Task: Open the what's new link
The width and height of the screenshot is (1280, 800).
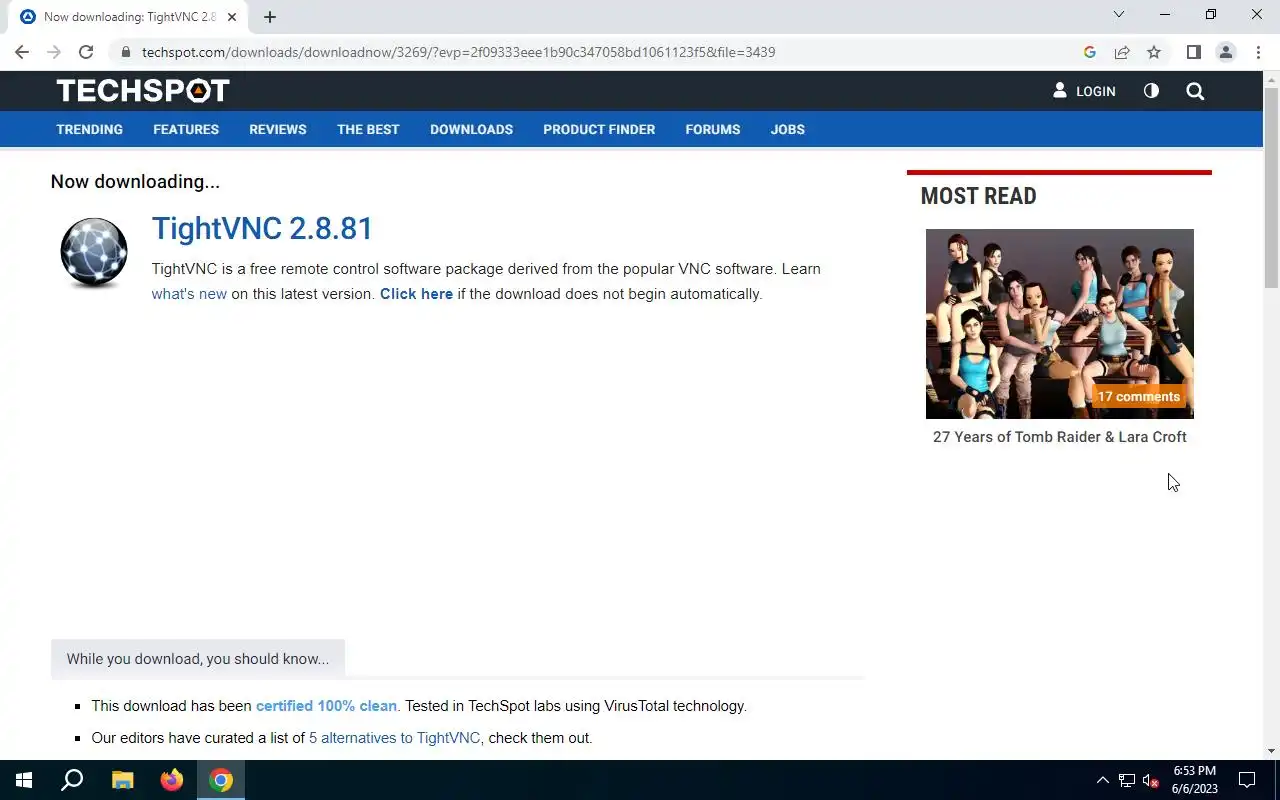Action: tap(189, 294)
